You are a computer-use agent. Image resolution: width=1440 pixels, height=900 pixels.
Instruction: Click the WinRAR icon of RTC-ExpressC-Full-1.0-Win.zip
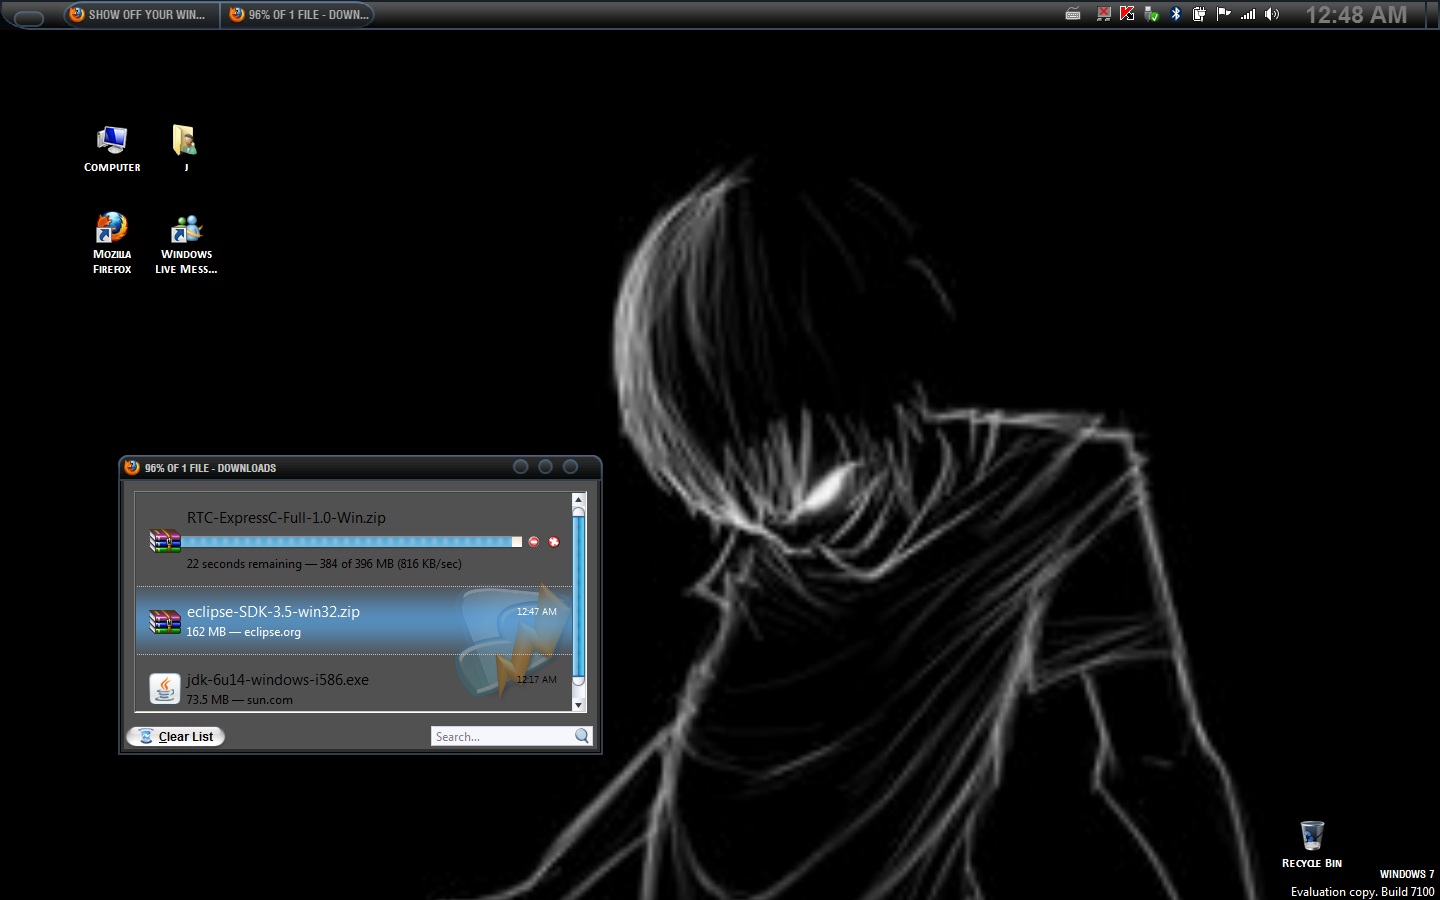(x=164, y=541)
